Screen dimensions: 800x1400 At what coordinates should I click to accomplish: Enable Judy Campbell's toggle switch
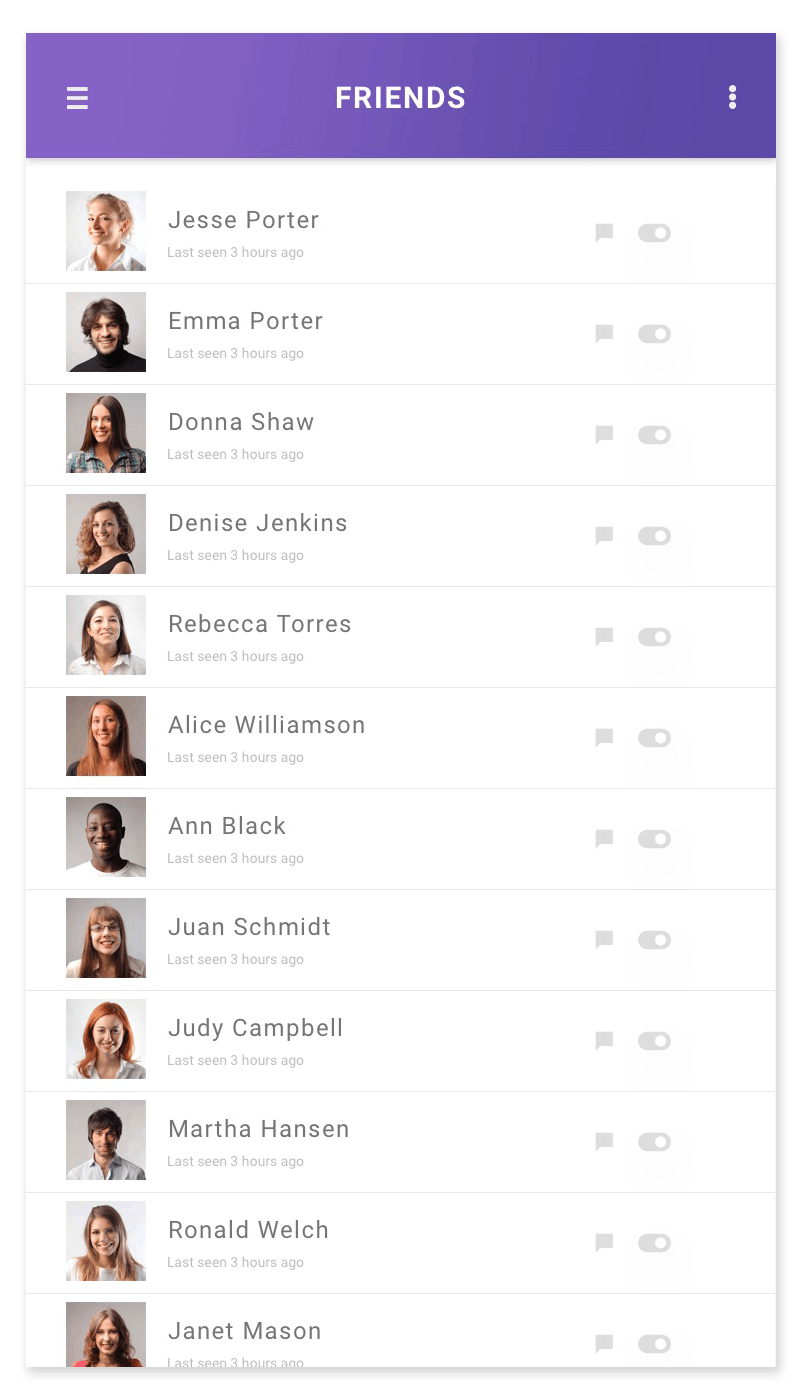click(654, 1041)
